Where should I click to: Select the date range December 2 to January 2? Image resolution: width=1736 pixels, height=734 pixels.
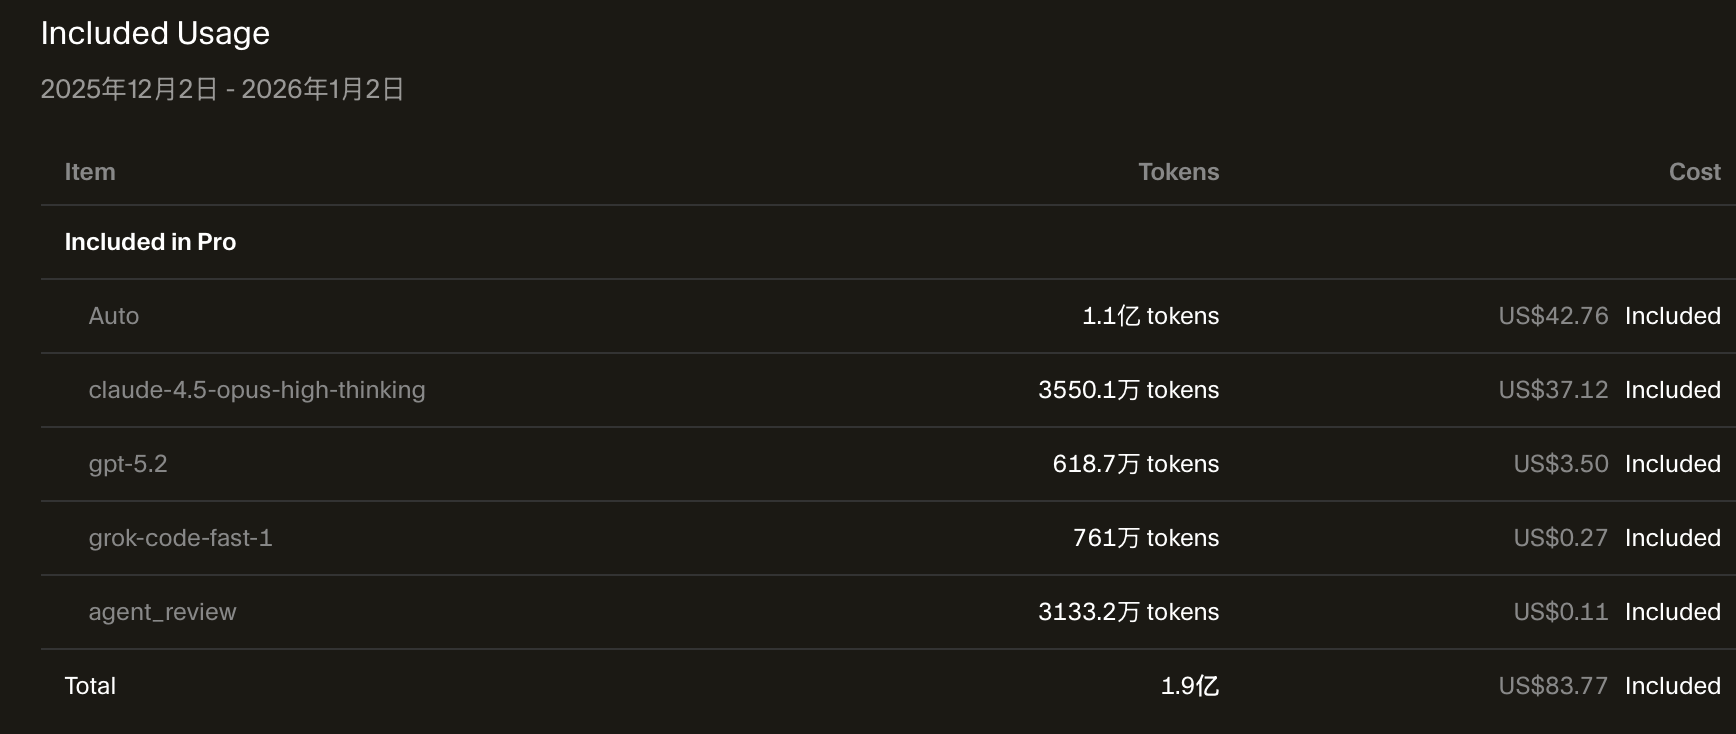click(222, 89)
